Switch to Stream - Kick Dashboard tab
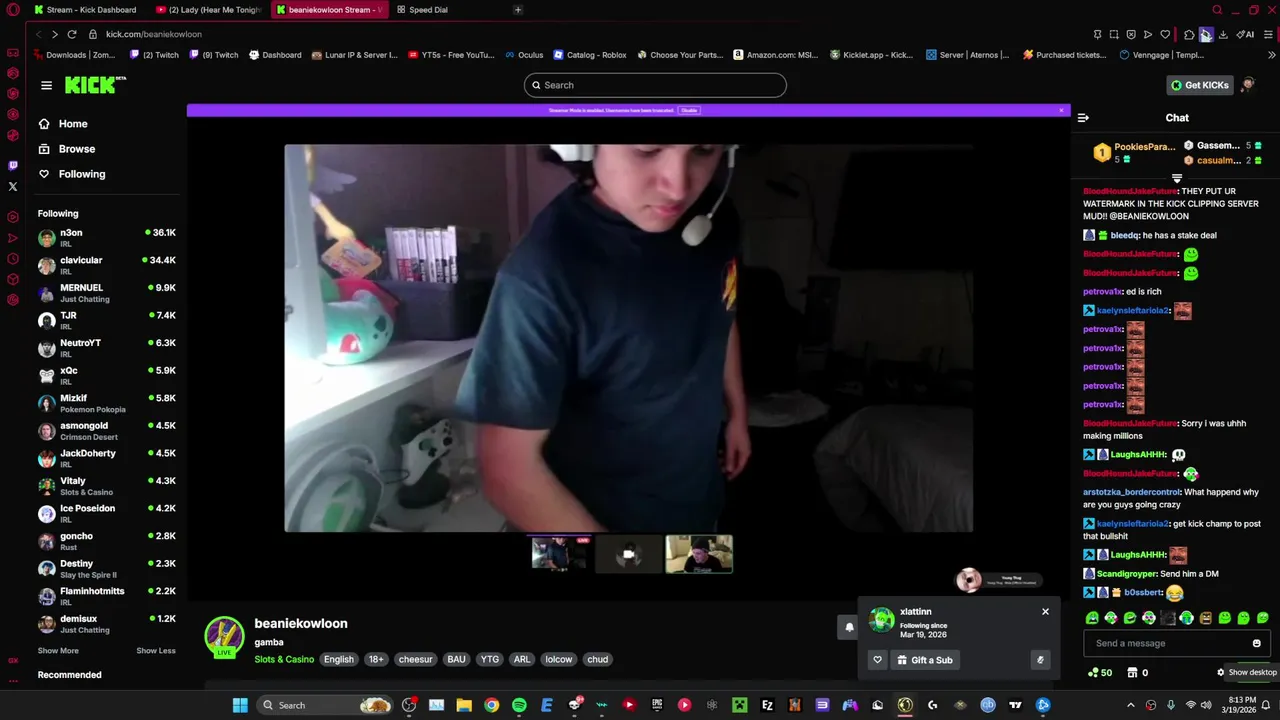 [85, 10]
